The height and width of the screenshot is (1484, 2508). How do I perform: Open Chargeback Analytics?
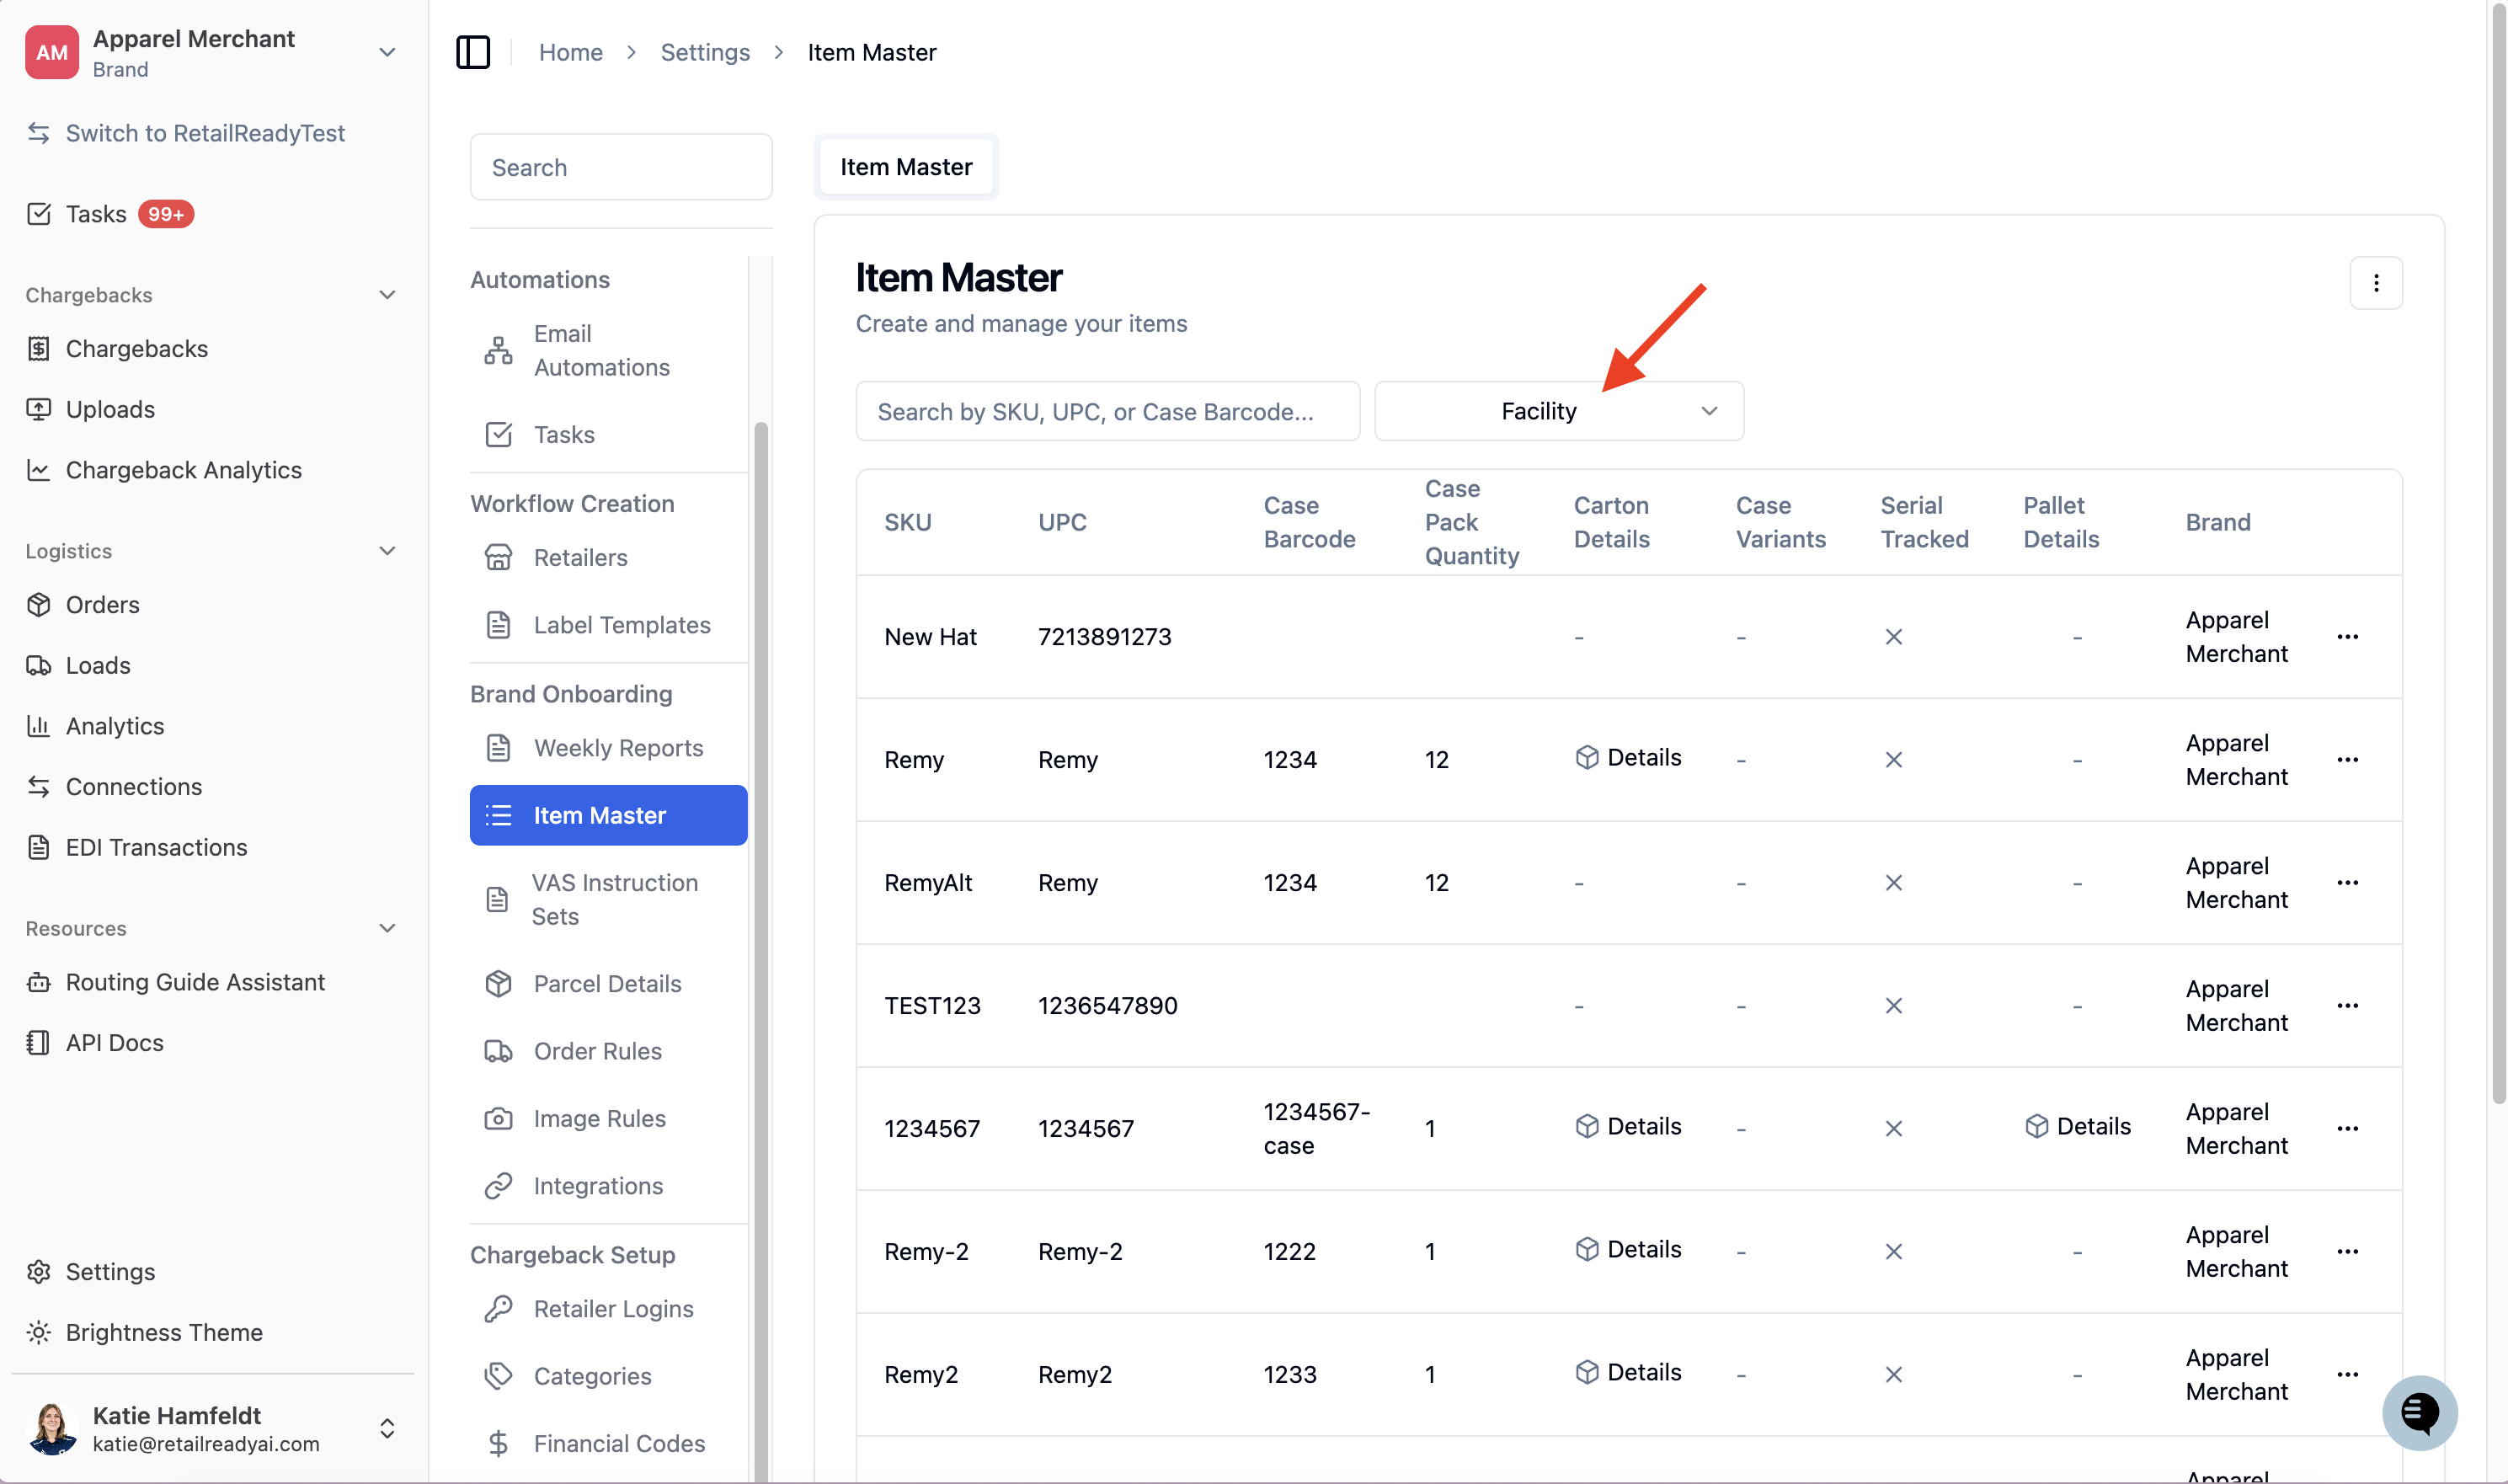tap(164, 470)
